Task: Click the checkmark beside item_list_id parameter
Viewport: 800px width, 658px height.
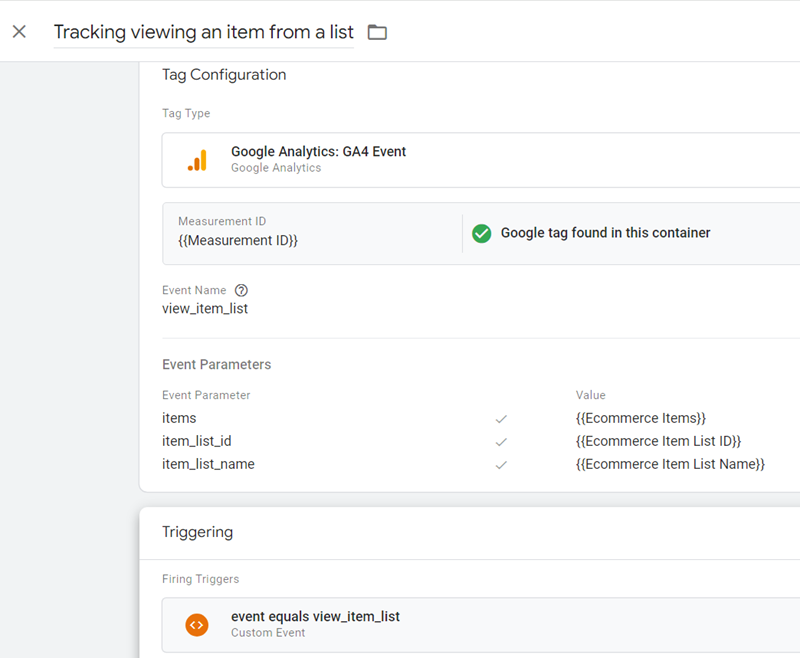Action: click(502, 441)
